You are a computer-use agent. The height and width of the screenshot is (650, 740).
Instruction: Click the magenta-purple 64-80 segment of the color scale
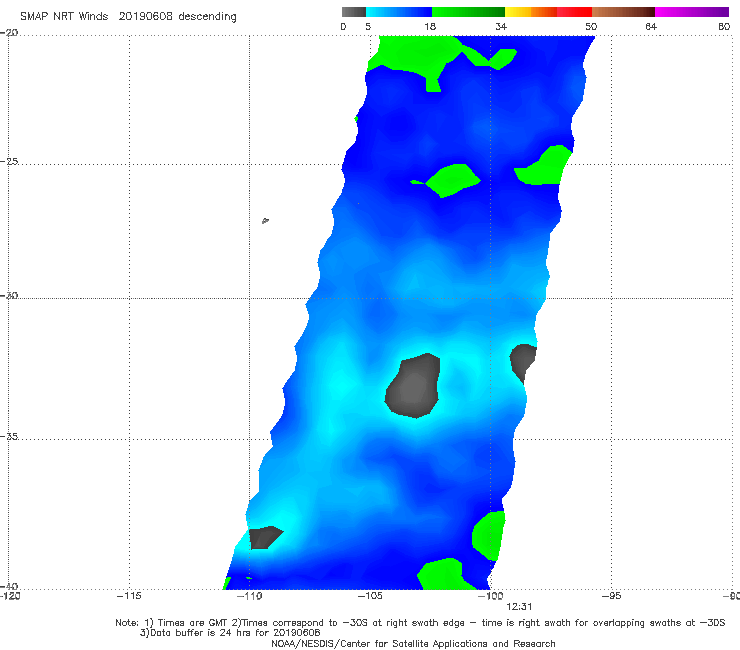[692, 12]
